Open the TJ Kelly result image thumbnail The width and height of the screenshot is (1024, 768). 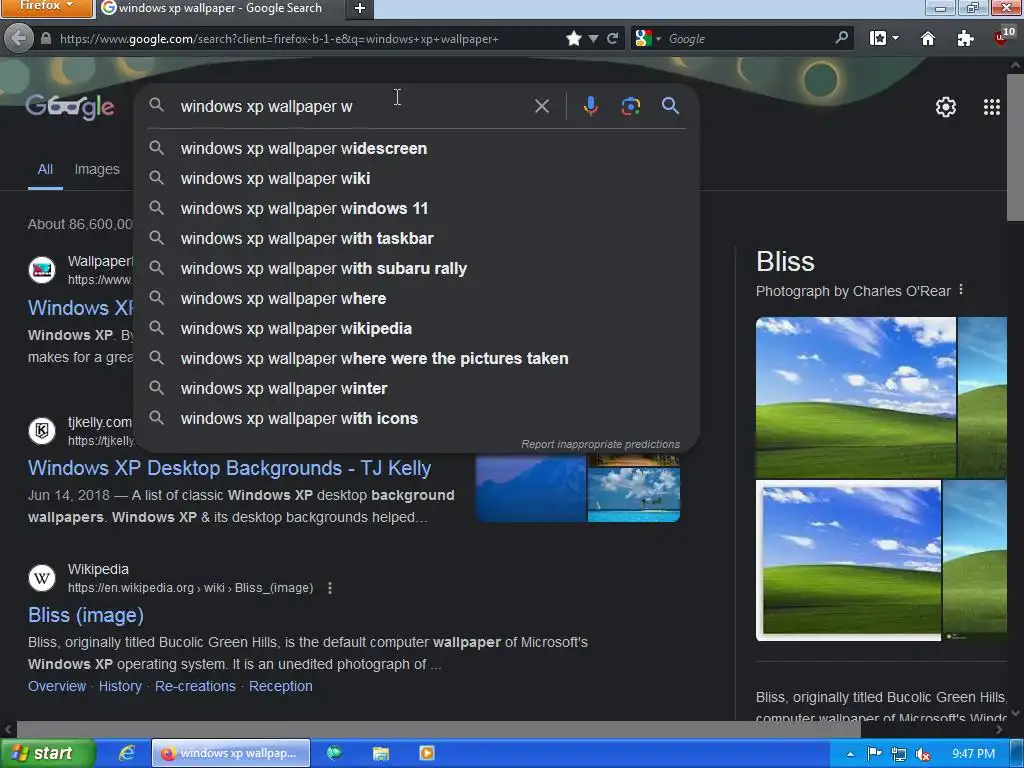click(578, 487)
